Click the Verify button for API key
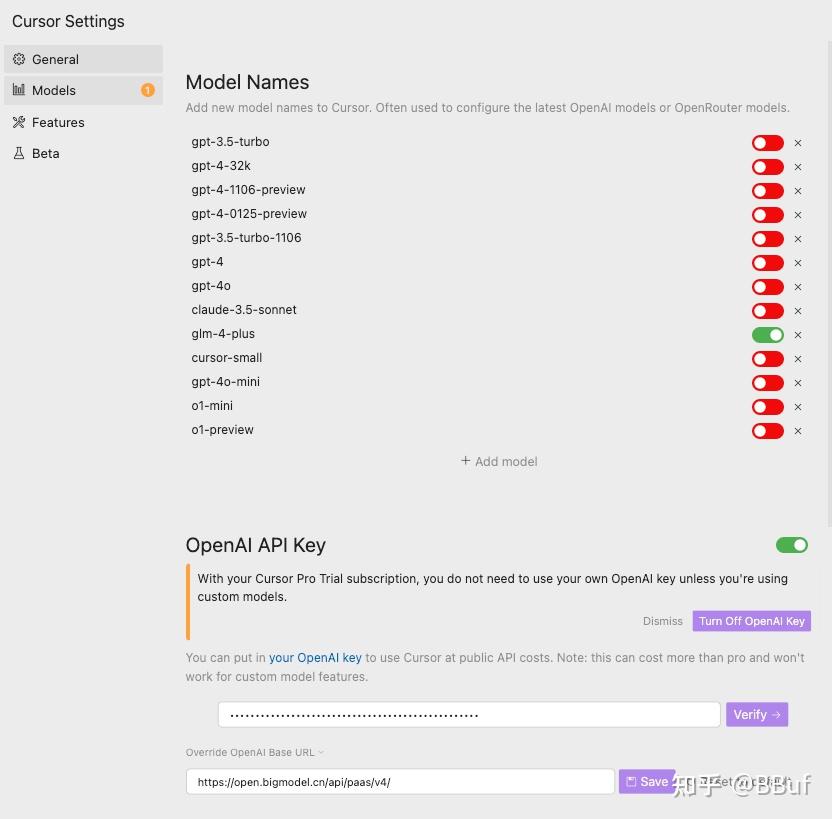 pos(756,714)
